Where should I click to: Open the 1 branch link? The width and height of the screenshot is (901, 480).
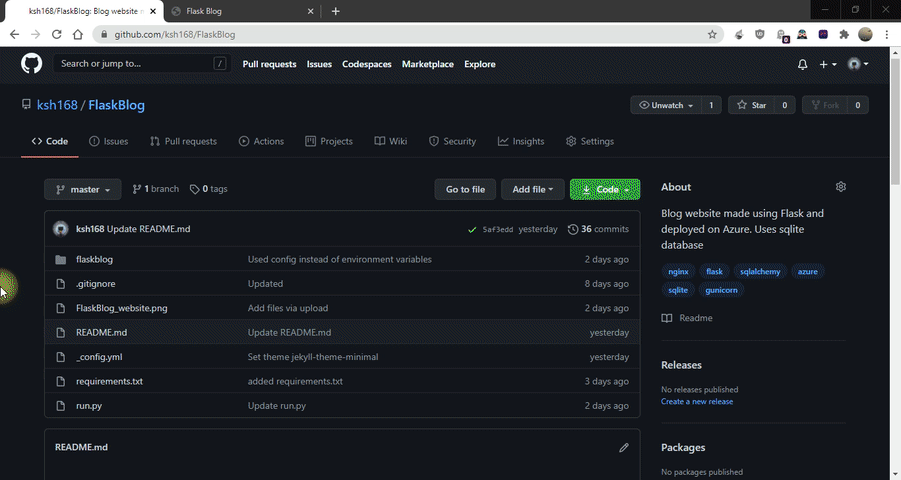point(155,189)
